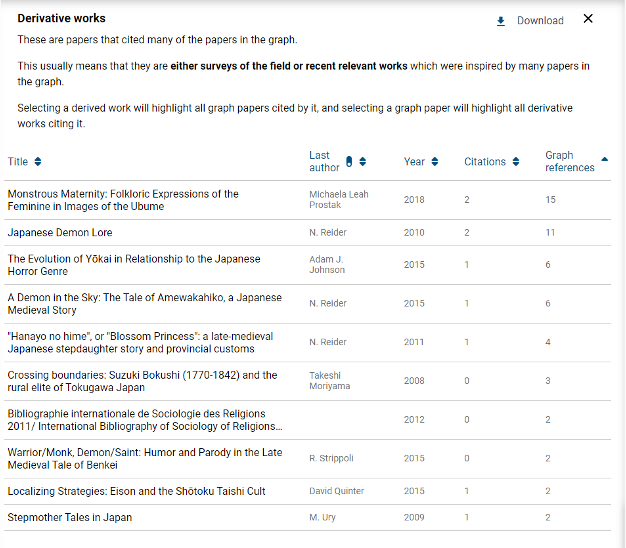Screen dimensions: 626x548
Task: Click the Last author sort arrows
Action: click(x=363, y=162)
